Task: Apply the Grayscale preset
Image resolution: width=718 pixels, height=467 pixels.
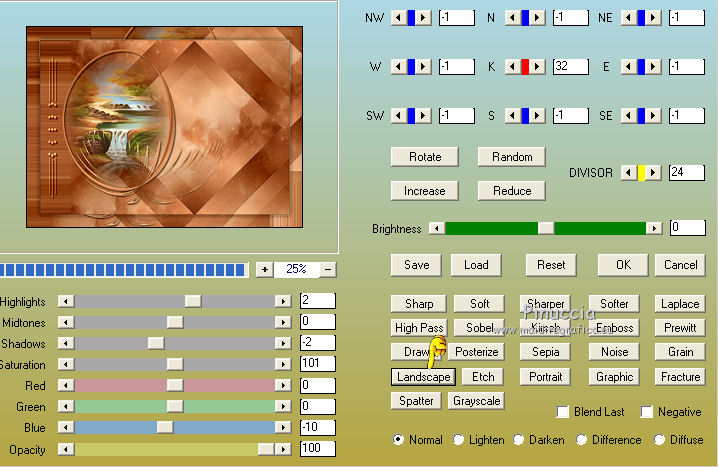Action: tap(476, 401)
